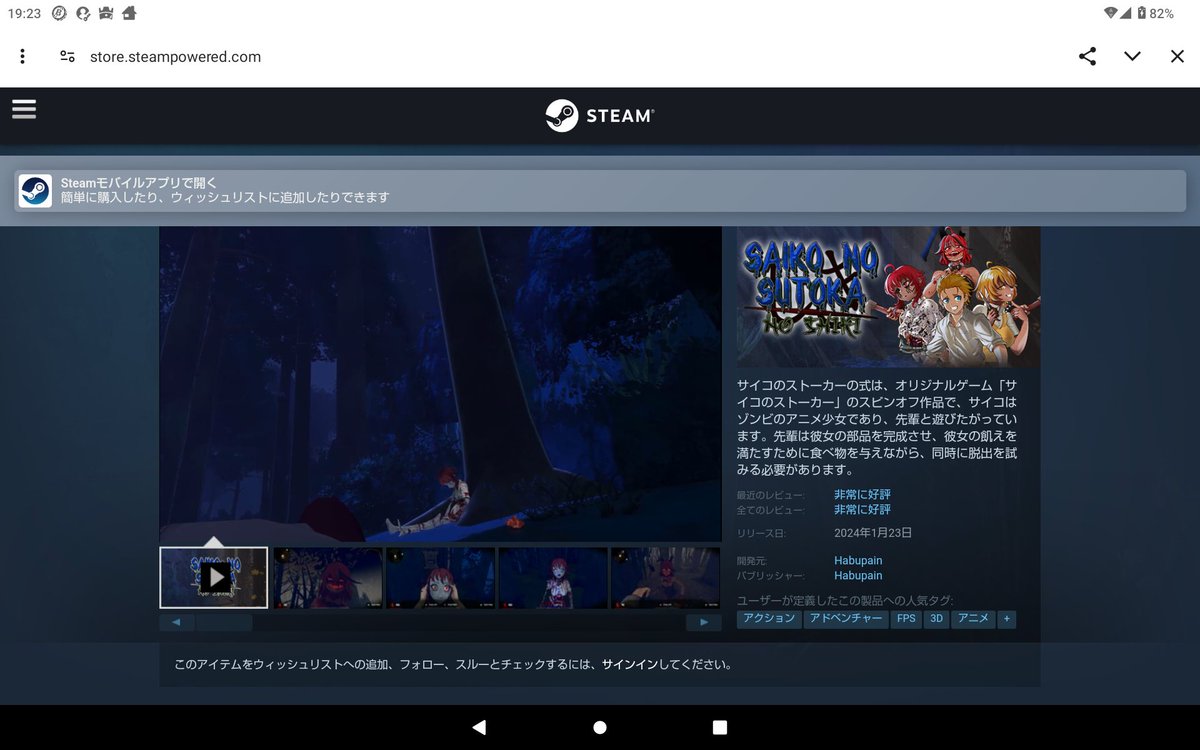Click the Saiko no Sutoka header image
Viewport: 1200px width, 750px height.
click(888, 297)
